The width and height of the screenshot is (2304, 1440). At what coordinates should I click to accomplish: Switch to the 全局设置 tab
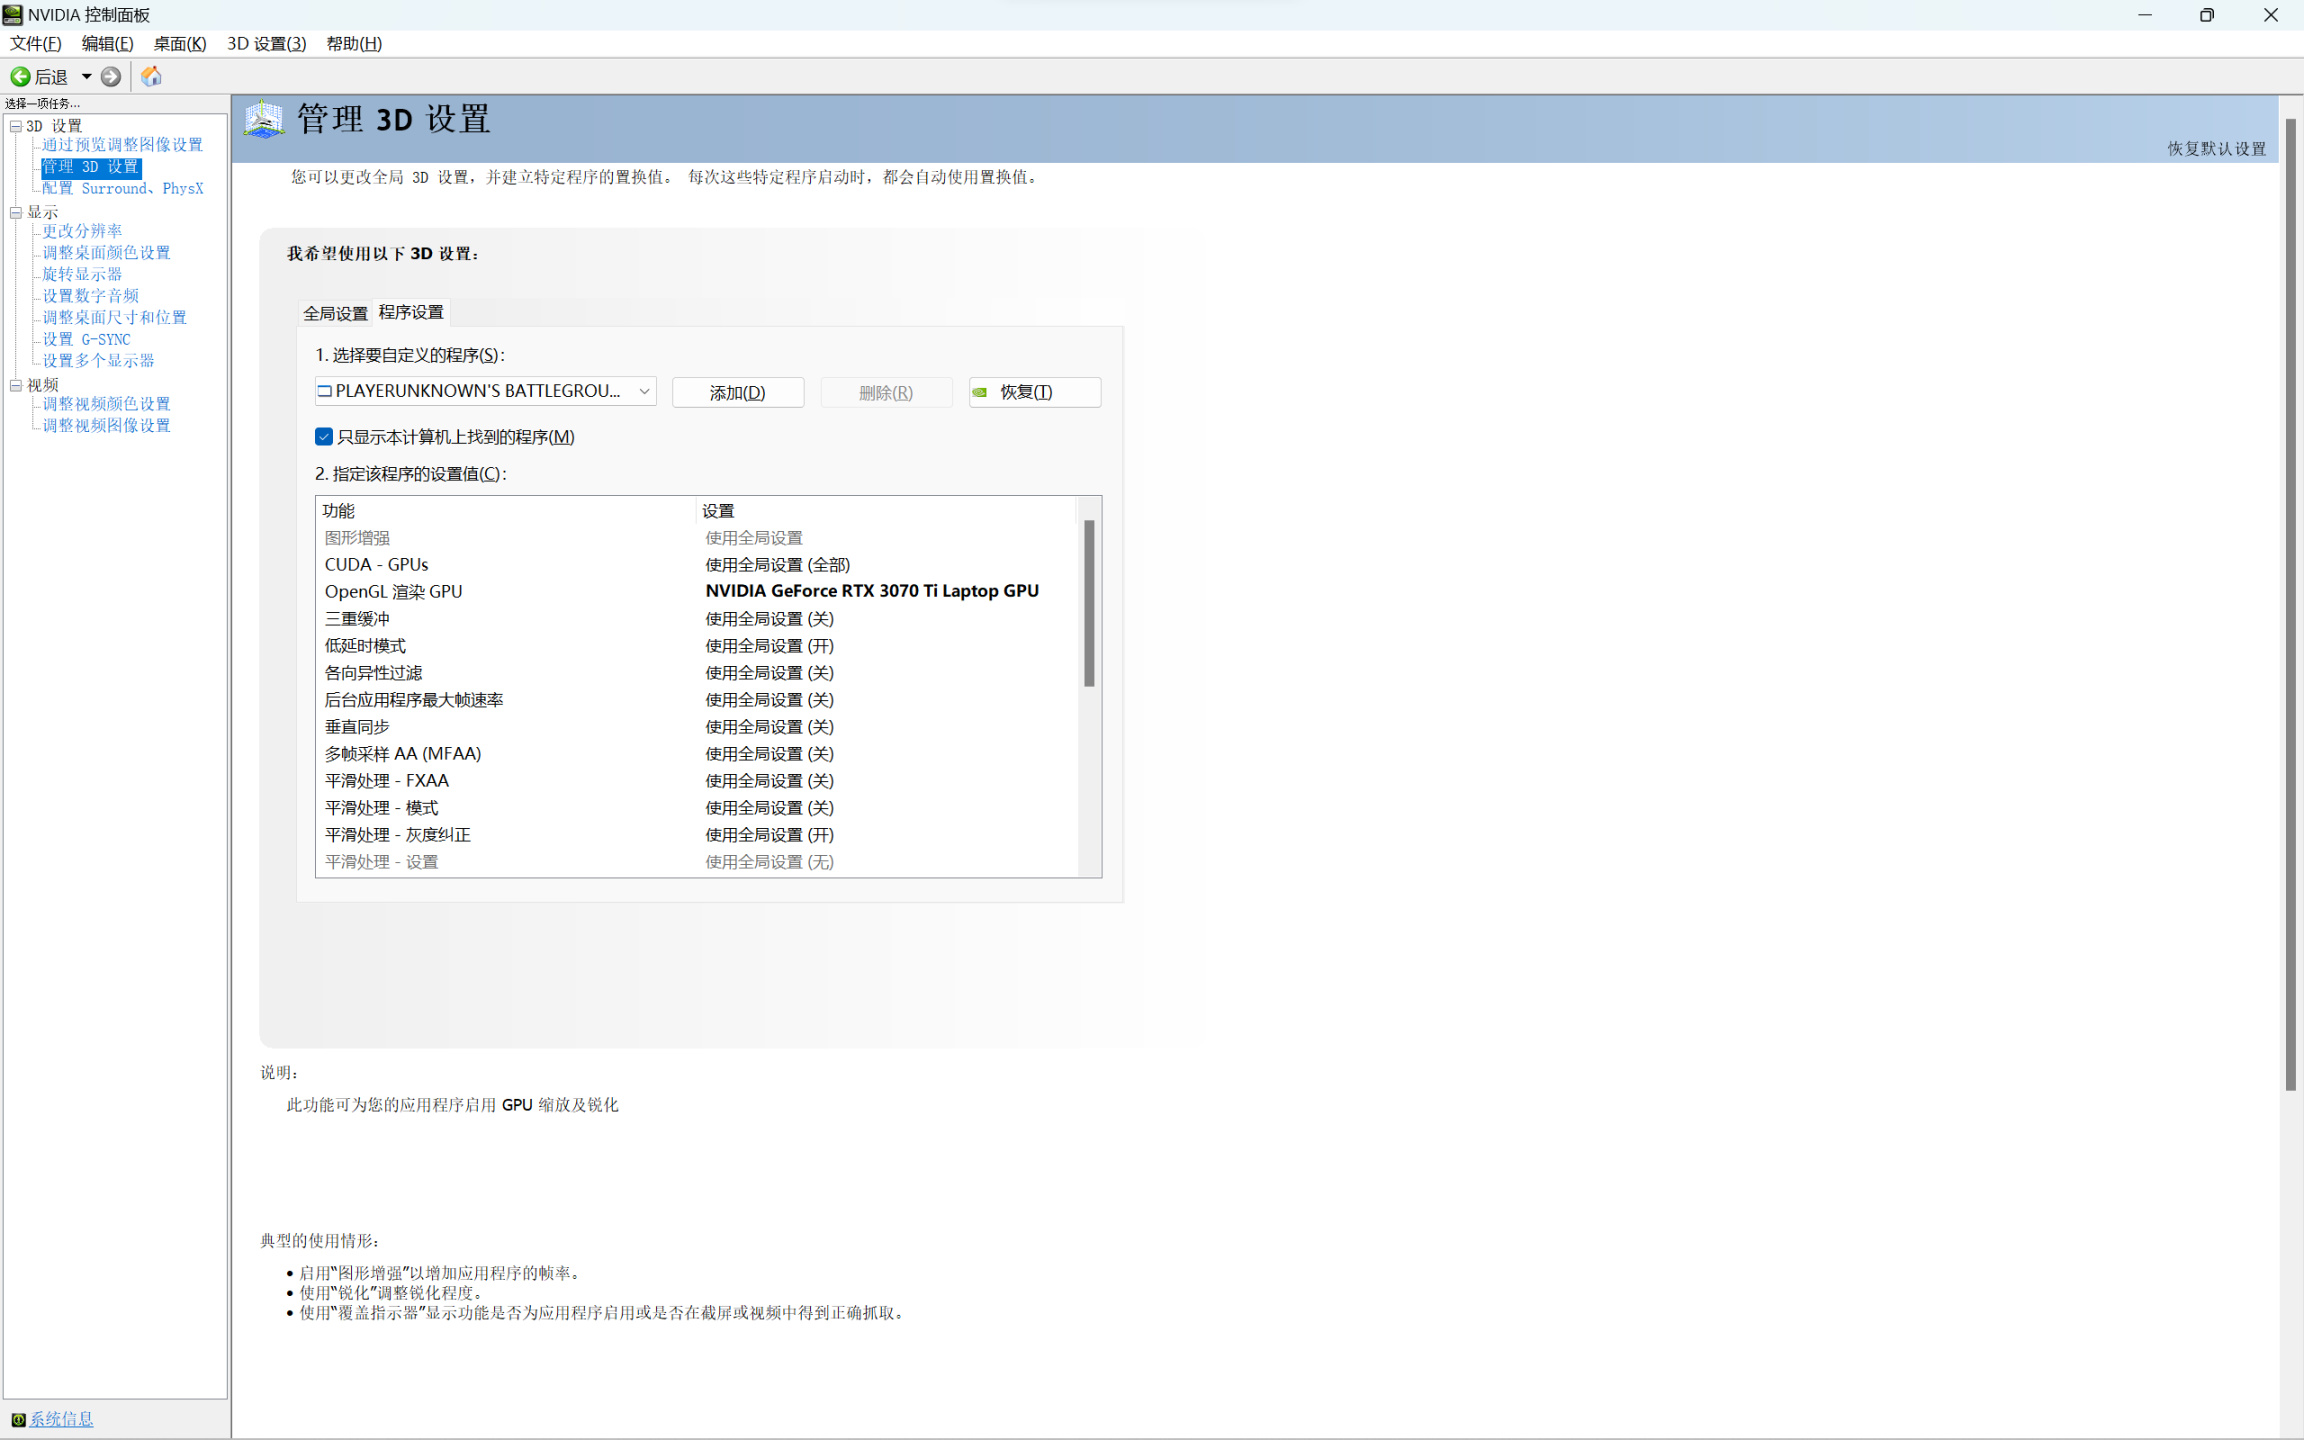[x=335, y=313]
